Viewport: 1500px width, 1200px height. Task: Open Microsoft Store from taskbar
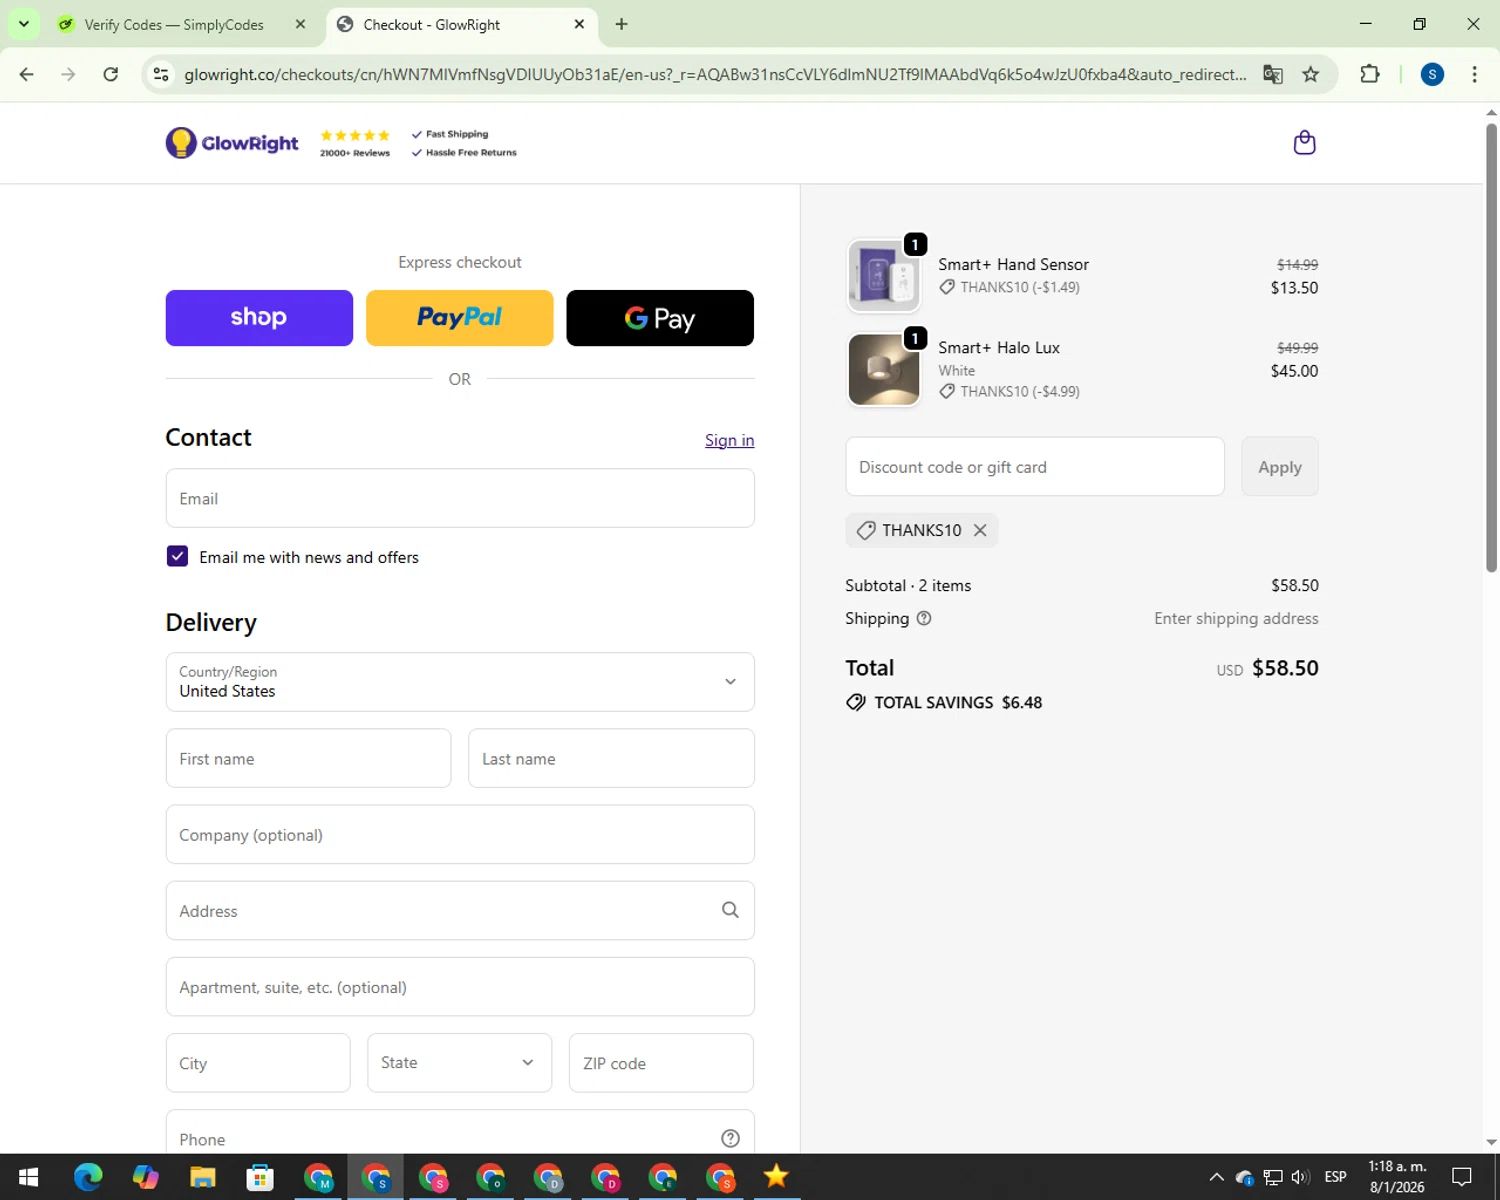tap(260, 1177)
